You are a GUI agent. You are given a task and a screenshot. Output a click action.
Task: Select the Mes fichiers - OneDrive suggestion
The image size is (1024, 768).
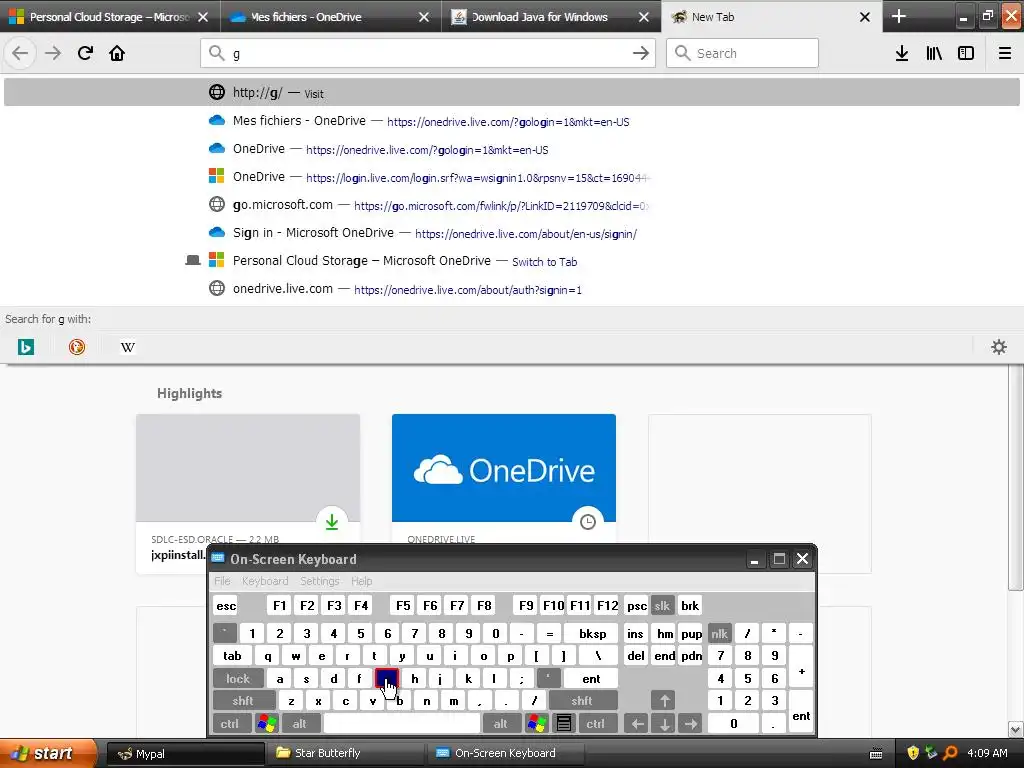coord(512,121)
